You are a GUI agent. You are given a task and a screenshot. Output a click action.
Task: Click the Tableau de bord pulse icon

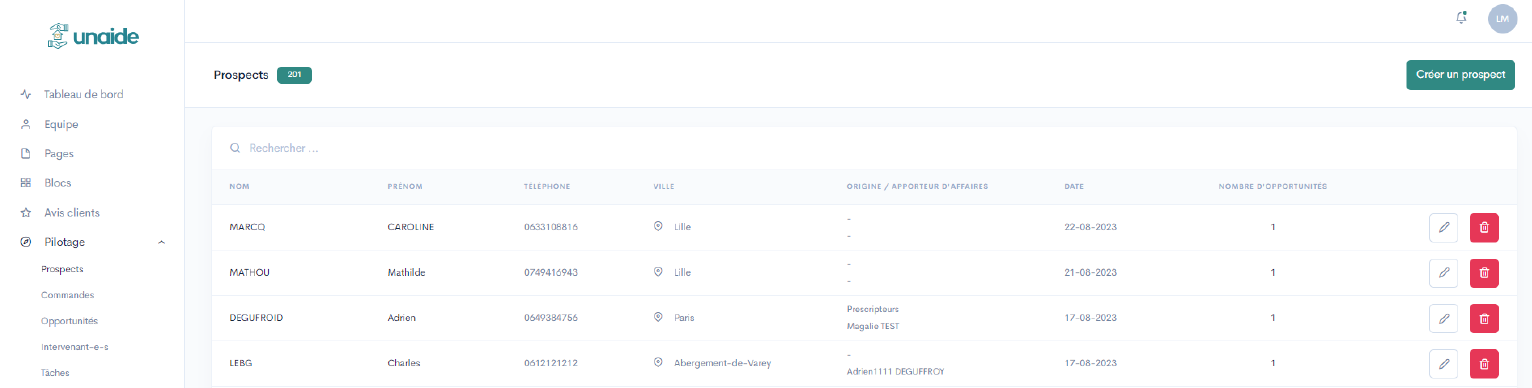pyautogui.click(x=26, y=95)
